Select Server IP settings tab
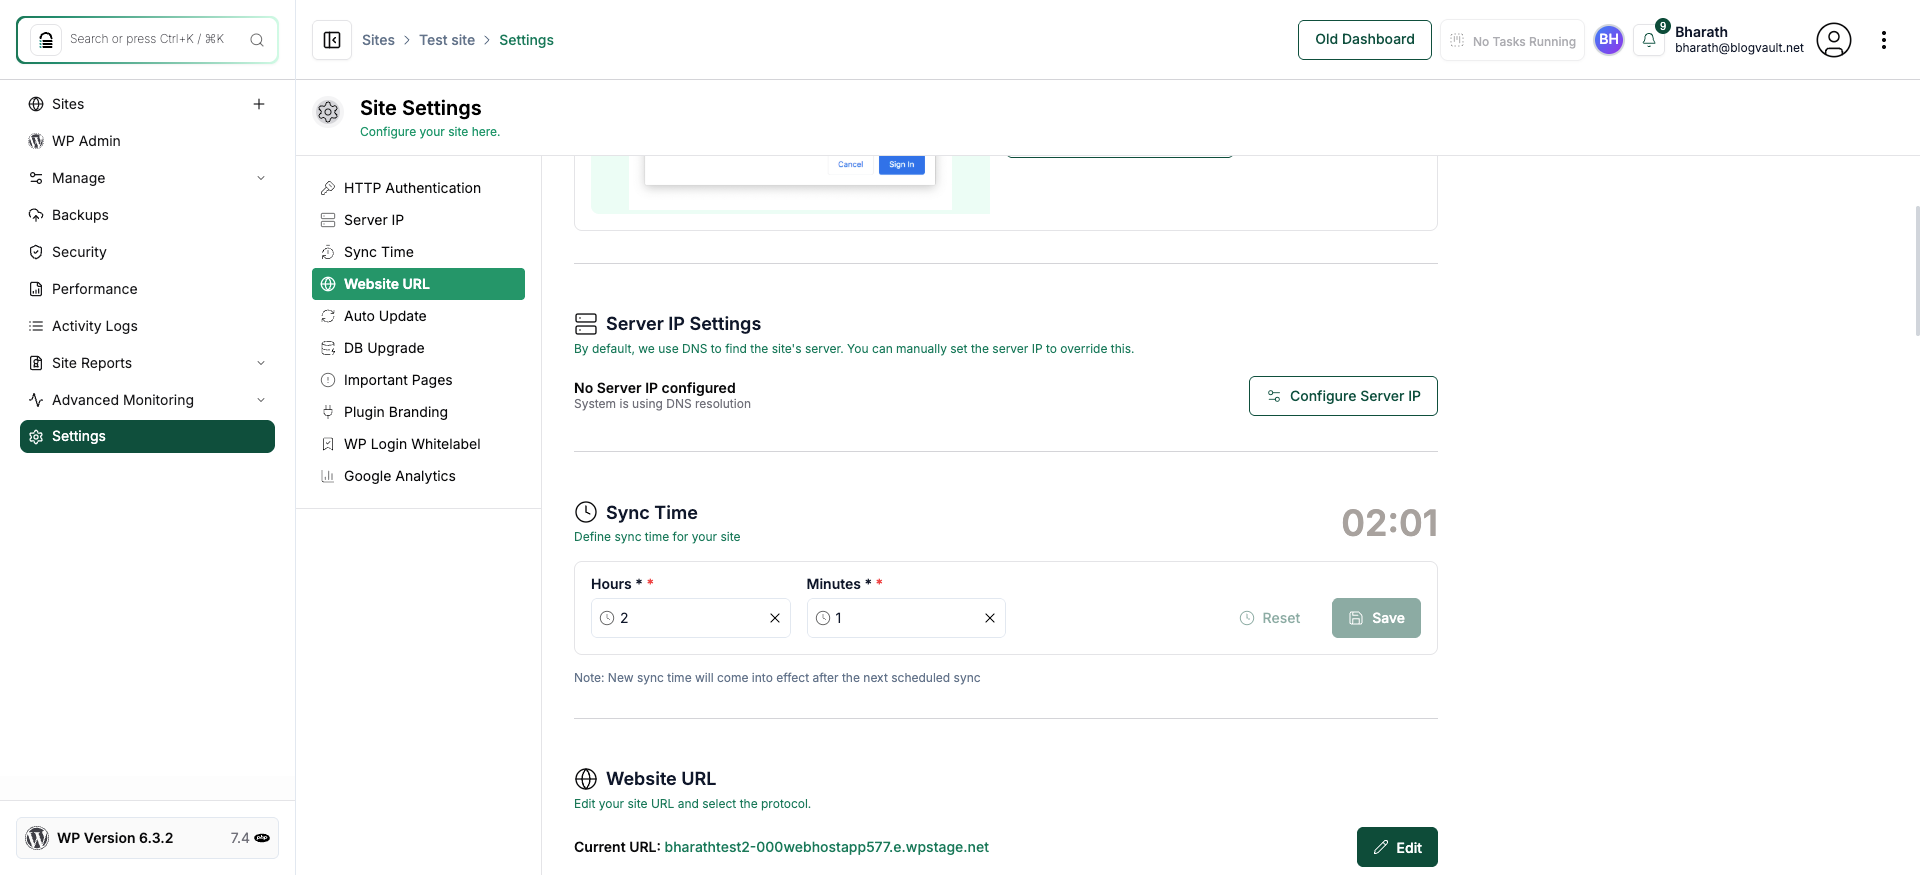 click(418, 220)
